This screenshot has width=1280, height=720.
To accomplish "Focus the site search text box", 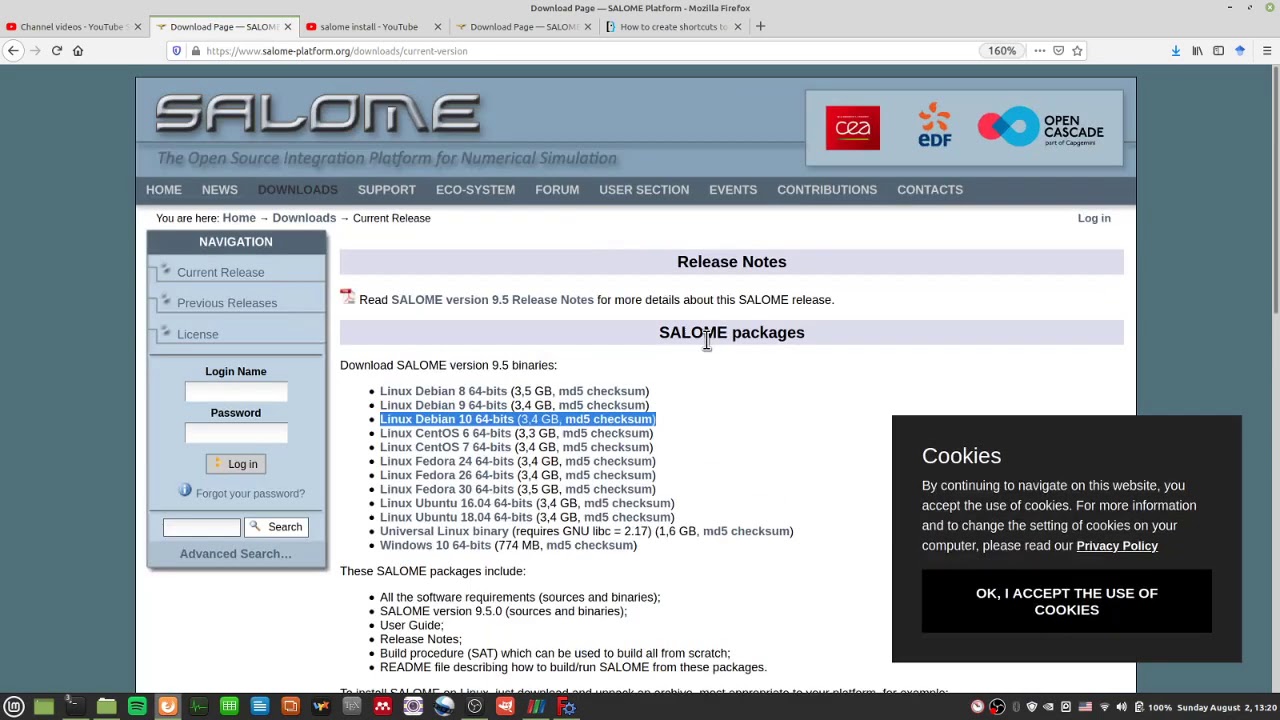I will 202,527.
